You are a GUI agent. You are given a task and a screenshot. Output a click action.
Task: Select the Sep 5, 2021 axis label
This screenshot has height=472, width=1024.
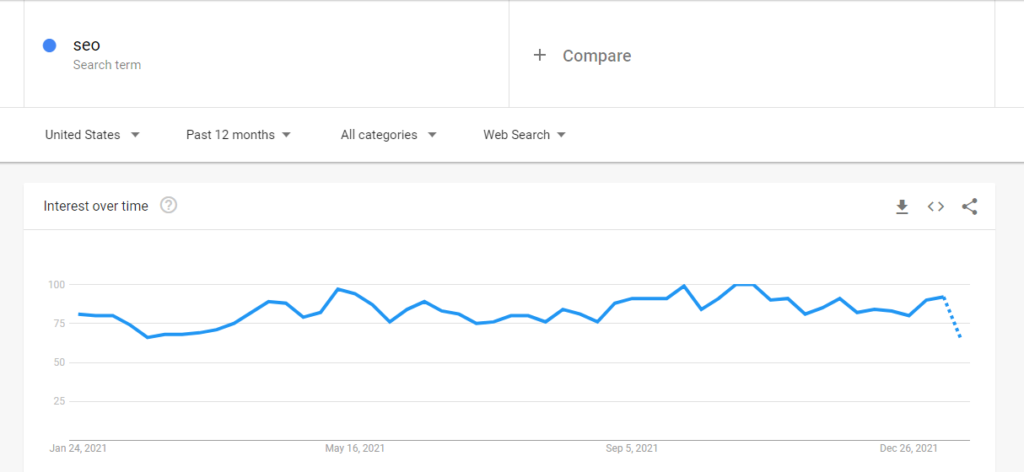(632, 448)
